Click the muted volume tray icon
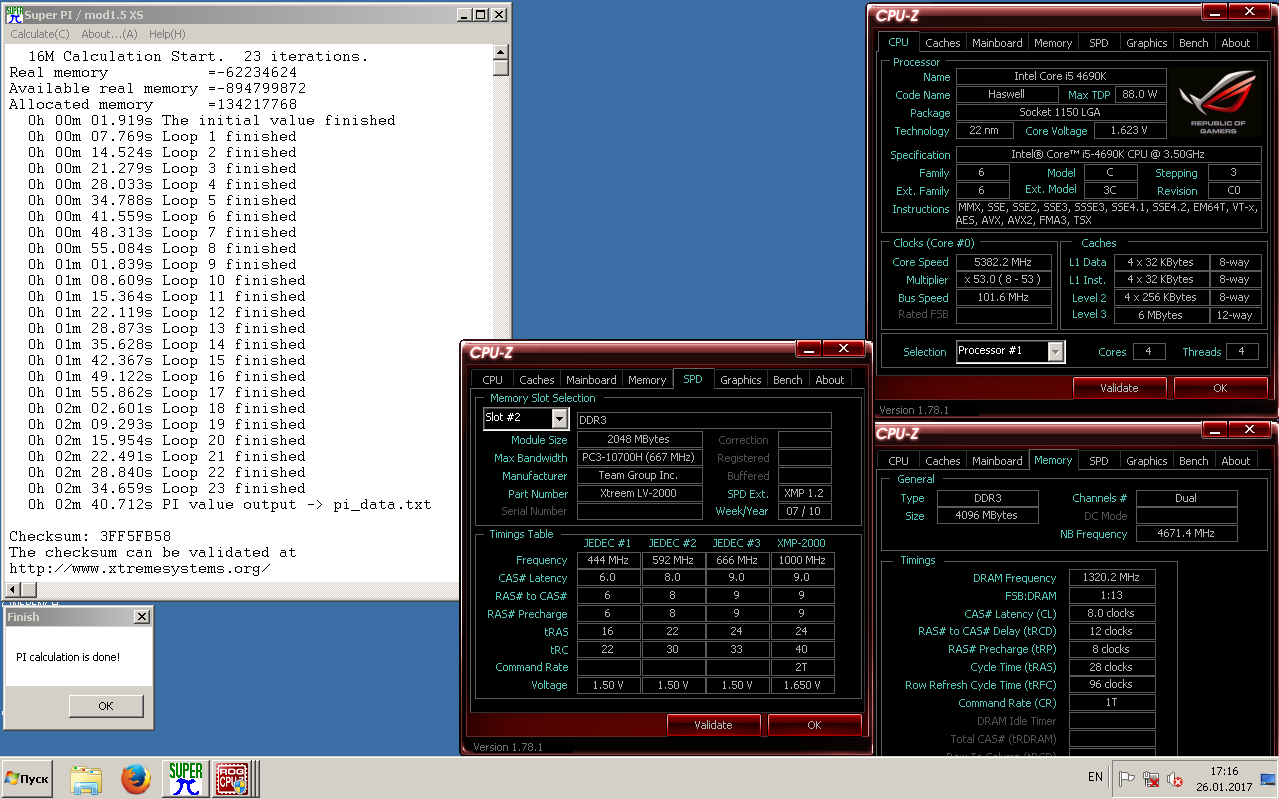This screenshot has height=799, width=1279. [x=1175, y=779]
